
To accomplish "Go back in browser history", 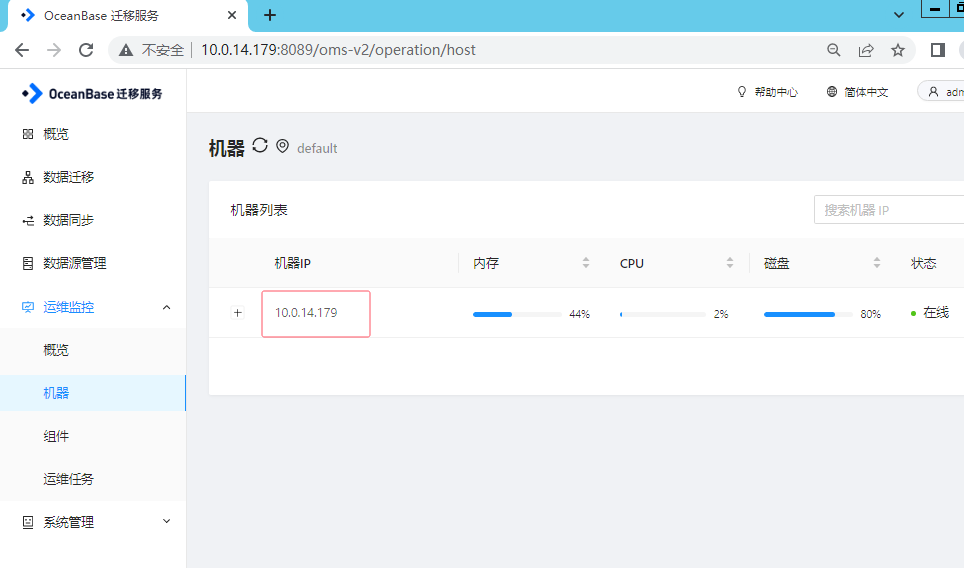I will [x=22, y=50].
